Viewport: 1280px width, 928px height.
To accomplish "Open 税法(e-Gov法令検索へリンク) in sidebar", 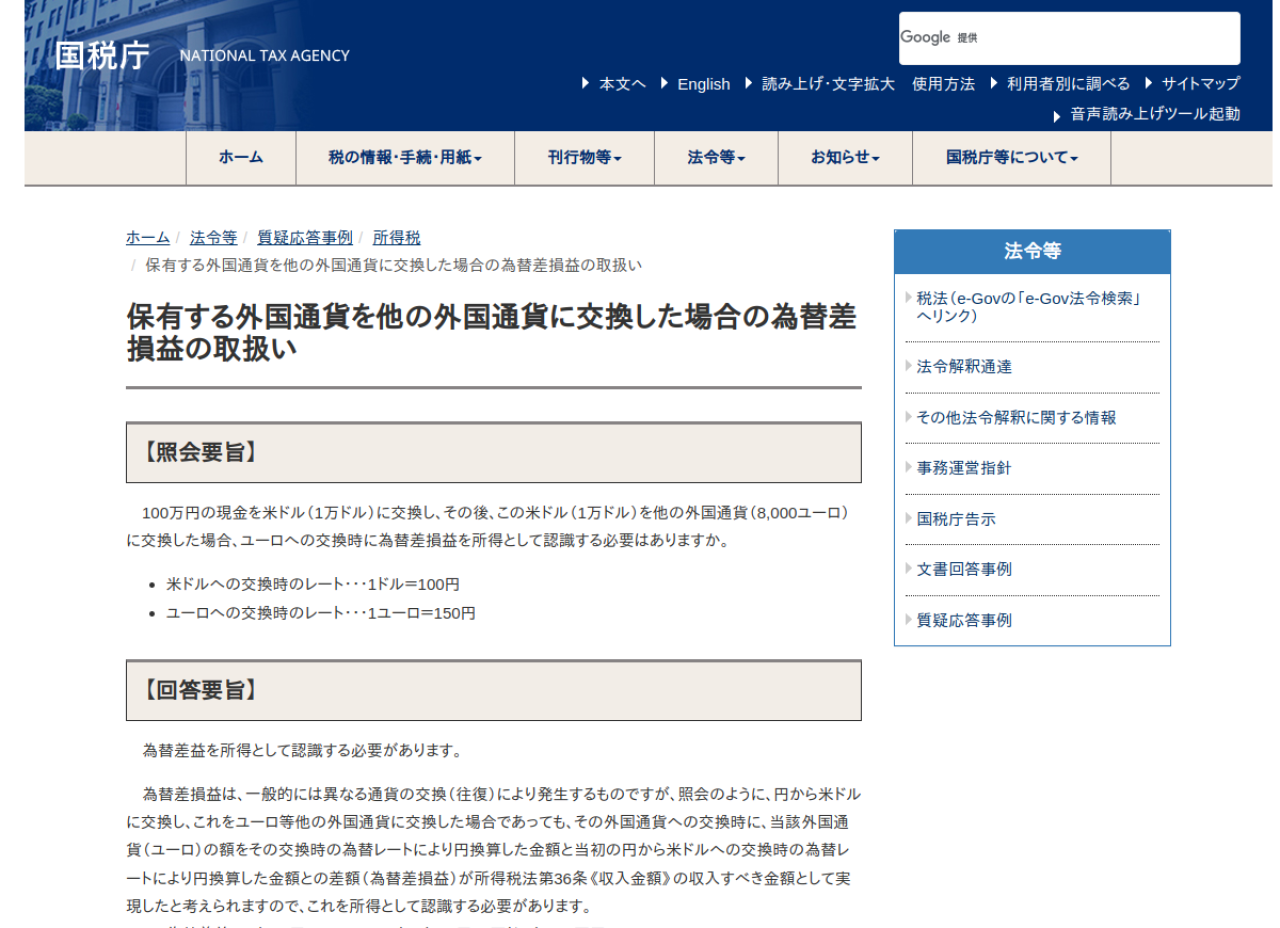I will (x=1029, y=307).
